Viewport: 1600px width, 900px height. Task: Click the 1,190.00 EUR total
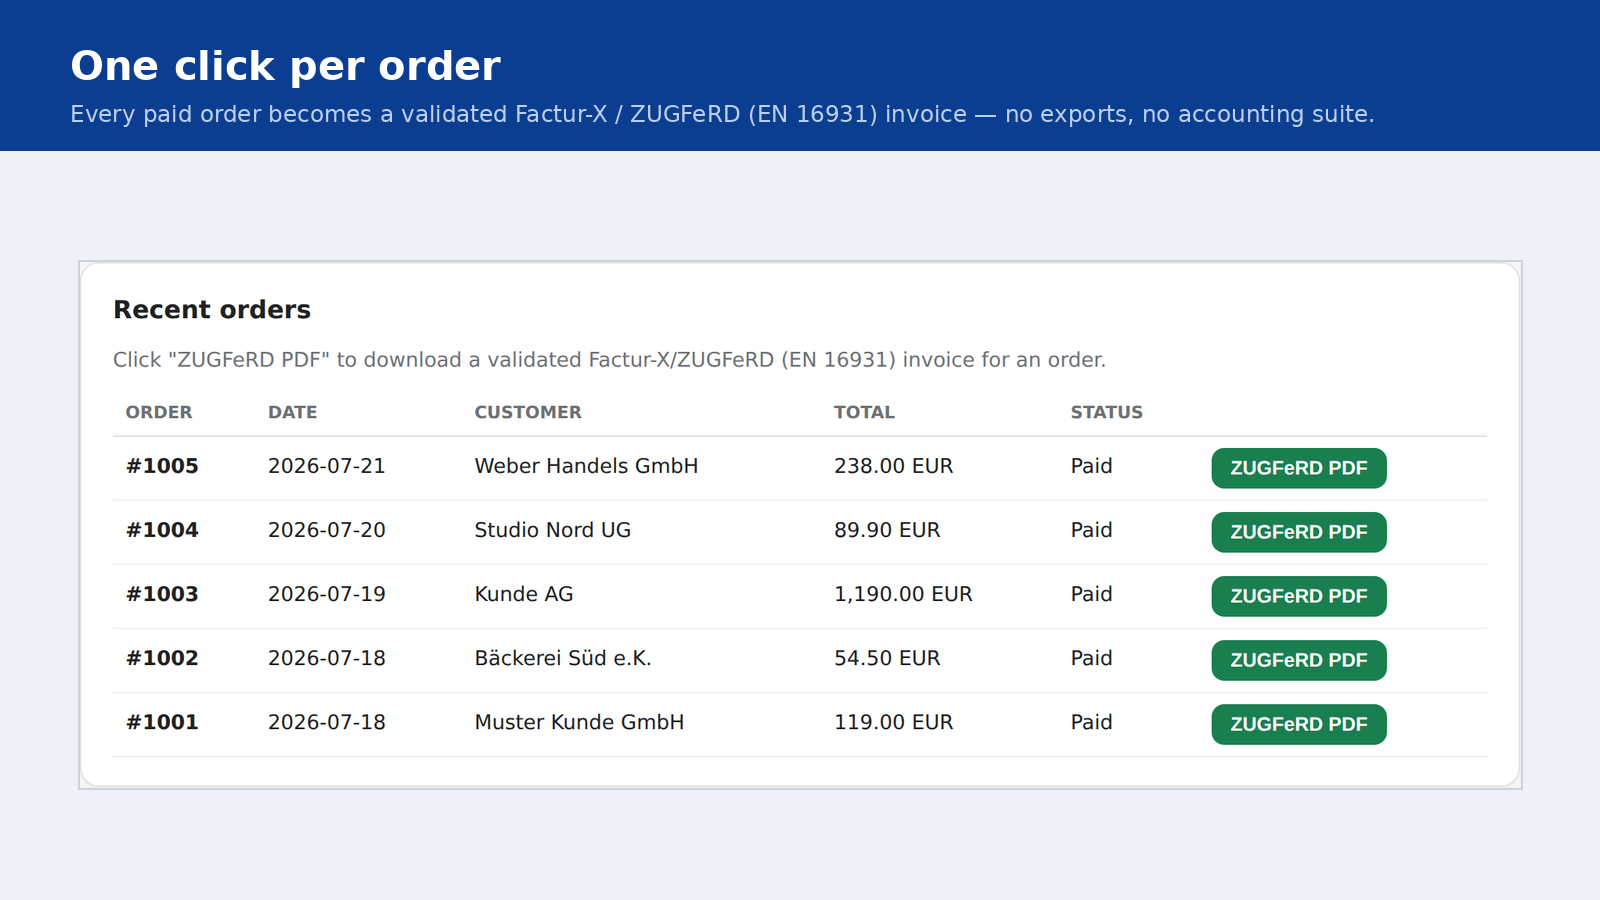[903, 594]
